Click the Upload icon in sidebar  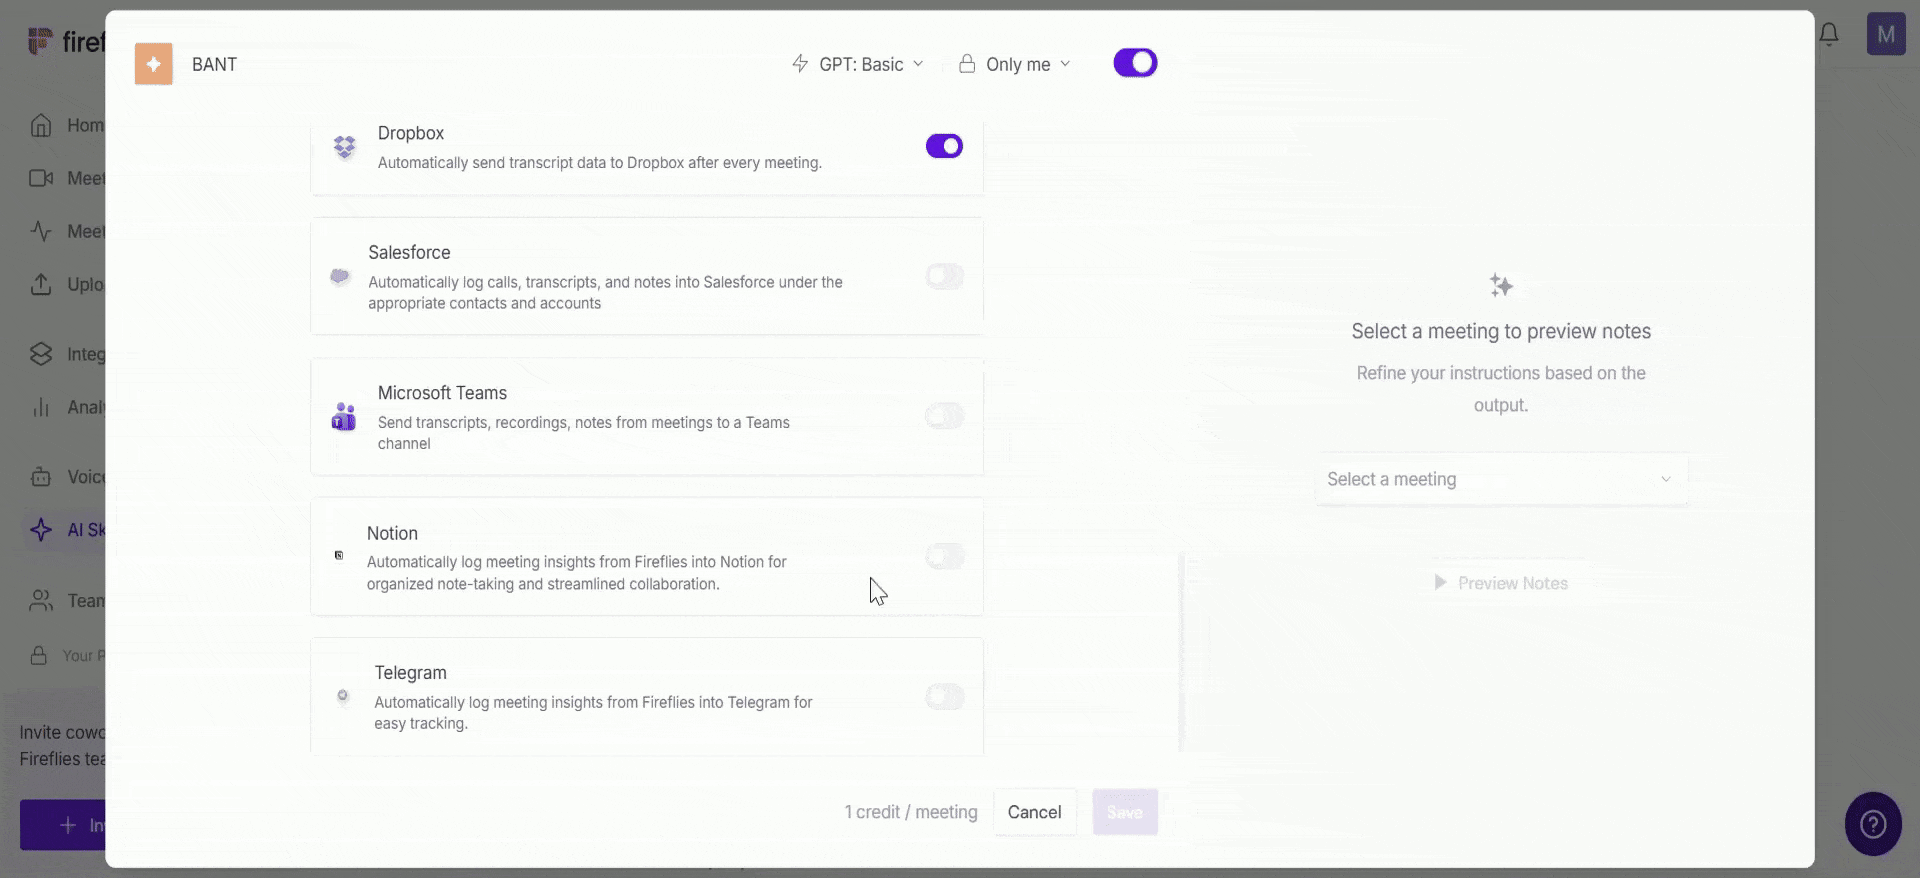[x=41, y=284]
